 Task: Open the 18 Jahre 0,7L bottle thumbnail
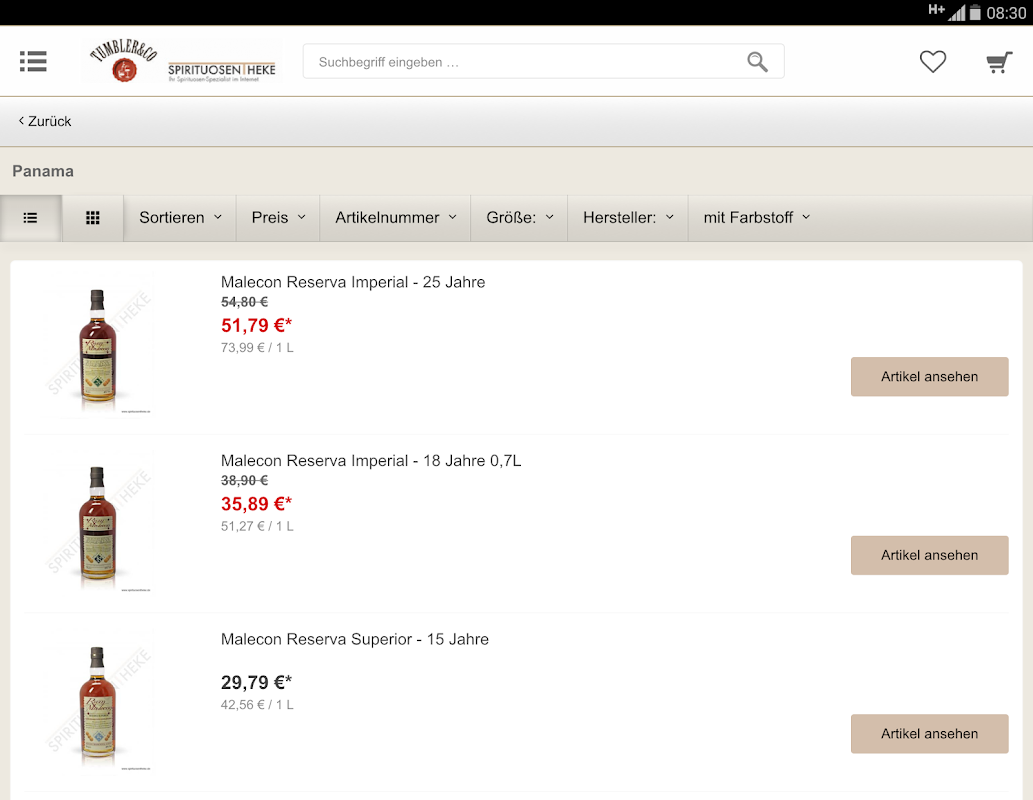98,523
